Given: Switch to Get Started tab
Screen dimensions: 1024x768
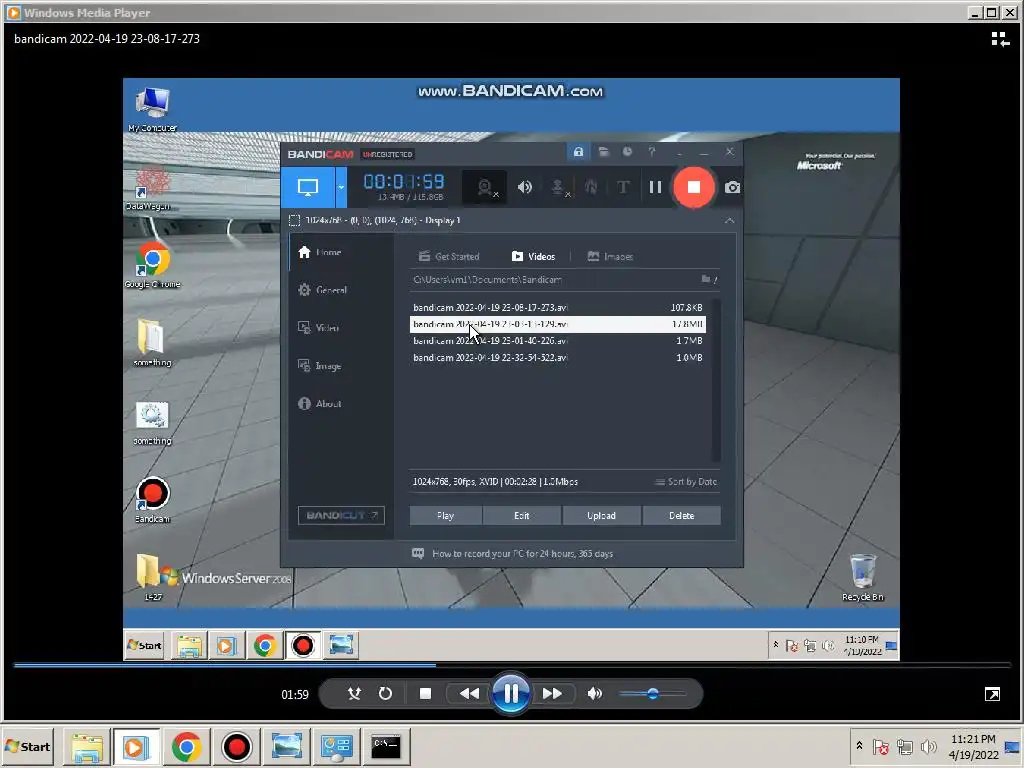Looking at the screenshot, I should tap(449, 257).
